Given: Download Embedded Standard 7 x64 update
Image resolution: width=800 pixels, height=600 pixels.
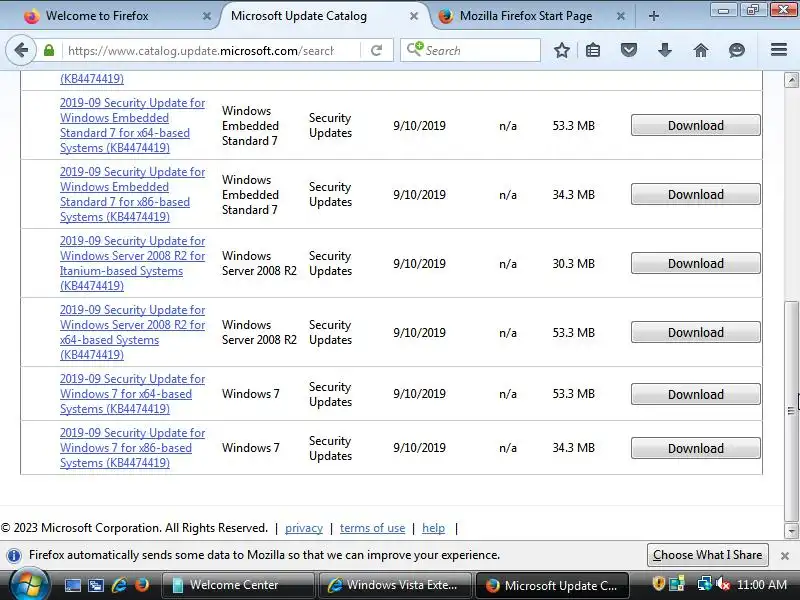Looking at the screenshot, I should pyautogui.click(x=695, y=126).
